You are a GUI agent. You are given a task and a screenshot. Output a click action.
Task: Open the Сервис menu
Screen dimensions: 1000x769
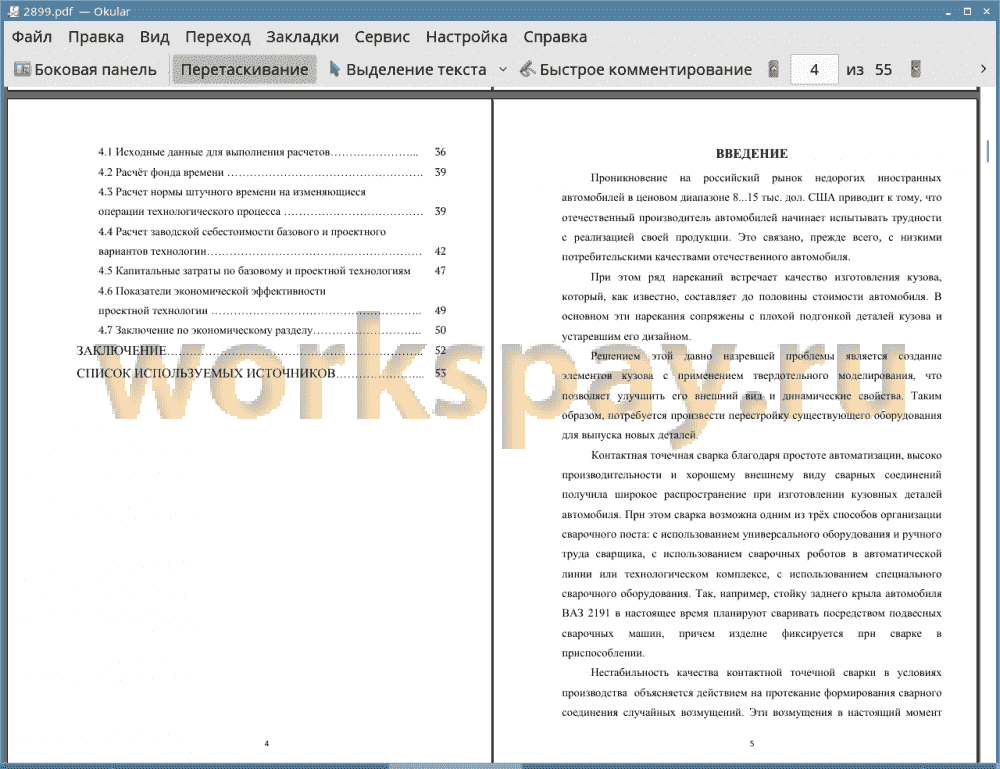coord(382,37)
